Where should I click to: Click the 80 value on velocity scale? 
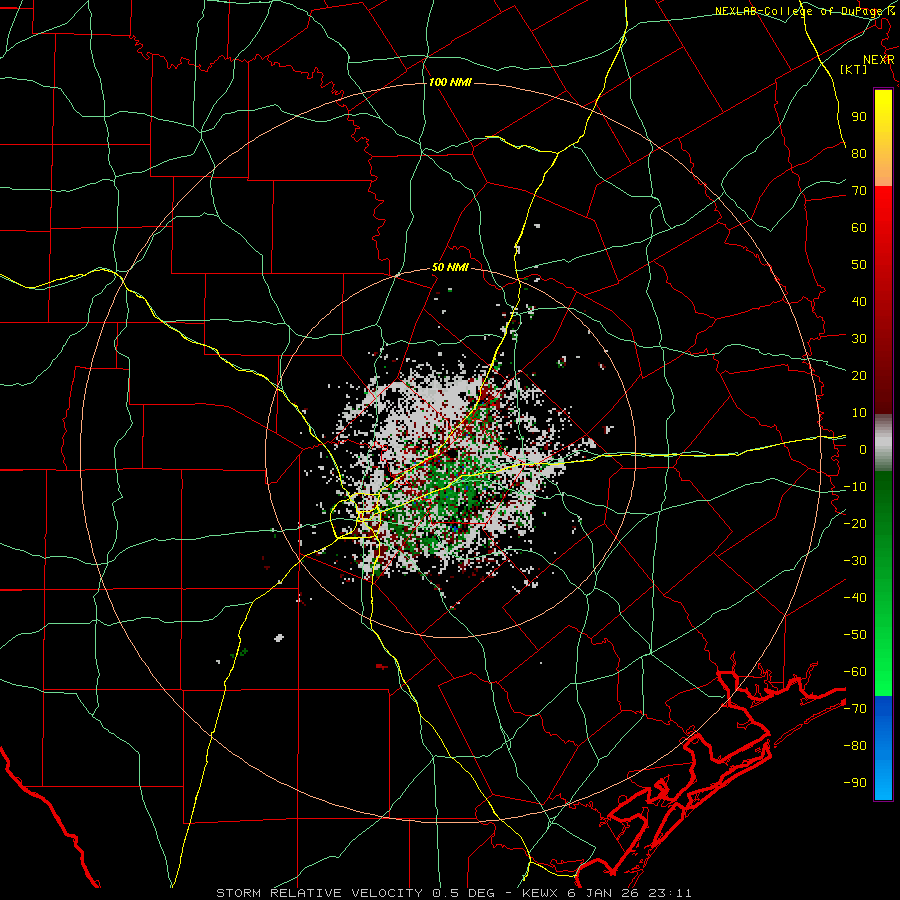[x=859, y=153]
